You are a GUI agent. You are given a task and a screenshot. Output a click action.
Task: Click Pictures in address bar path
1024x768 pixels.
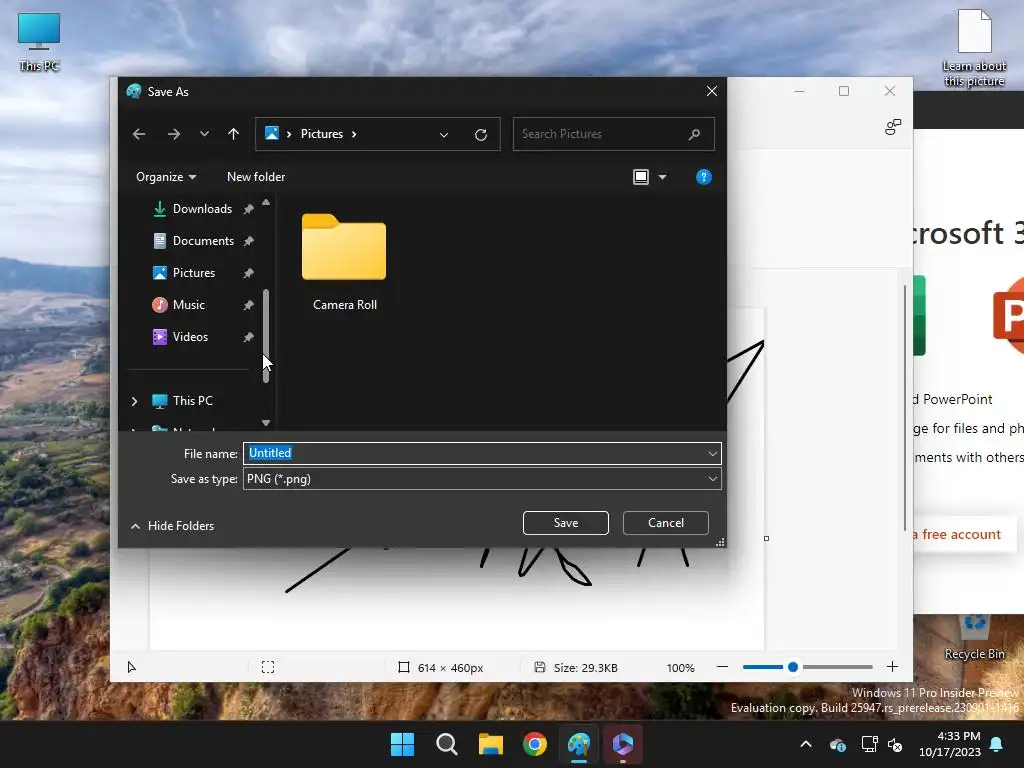(321, 134)
